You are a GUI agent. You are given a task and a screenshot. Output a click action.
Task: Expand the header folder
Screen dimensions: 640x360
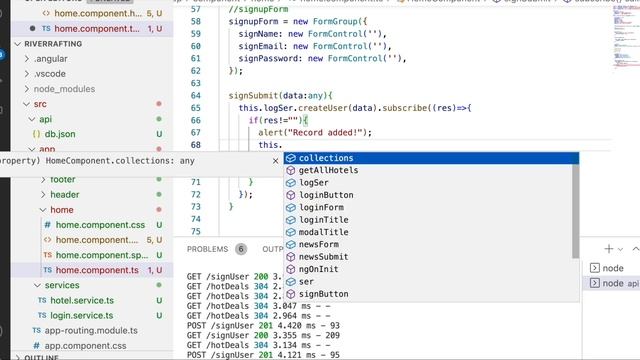click(x=43, y=195)
